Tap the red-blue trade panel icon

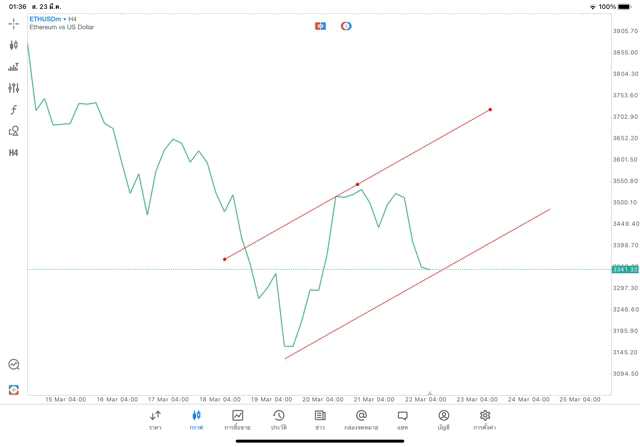(320, 26)
